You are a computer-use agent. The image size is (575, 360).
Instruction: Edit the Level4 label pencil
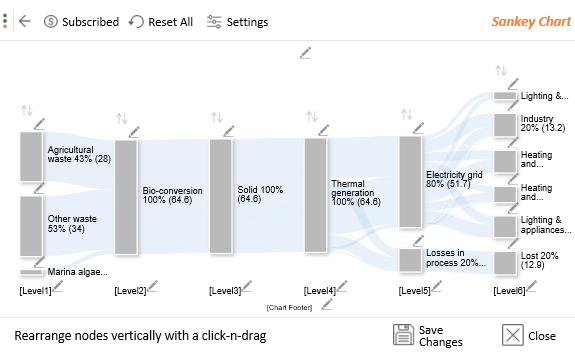(x=342, y=287)
